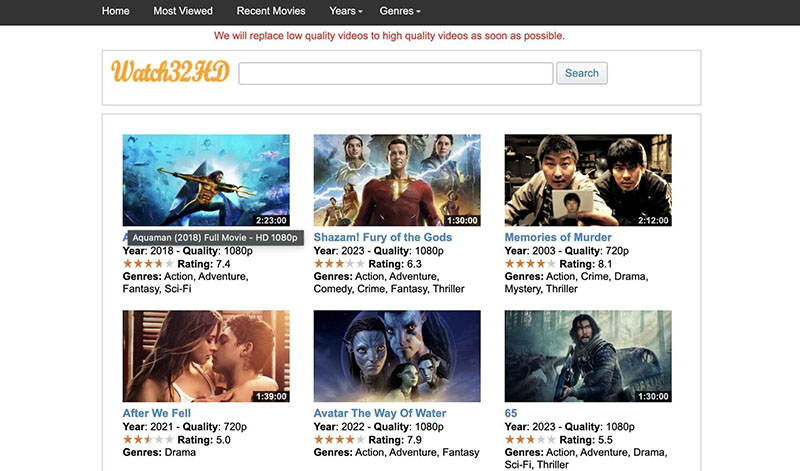
Task: Click the Watch32HD logo
Action: click(170, 72)
